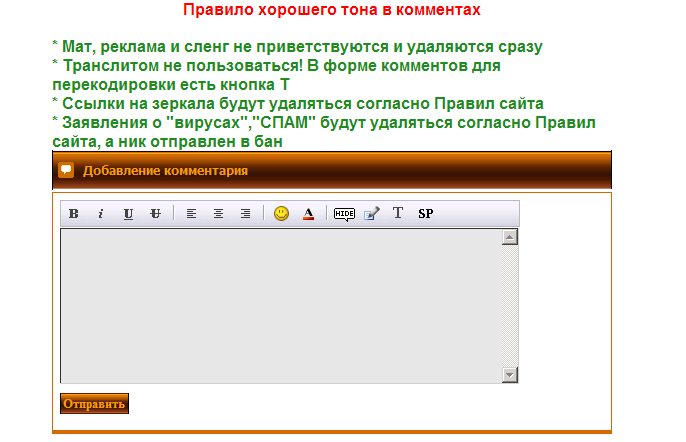Click the red 'Правило хорошего тона' heading

pos(332,10)
